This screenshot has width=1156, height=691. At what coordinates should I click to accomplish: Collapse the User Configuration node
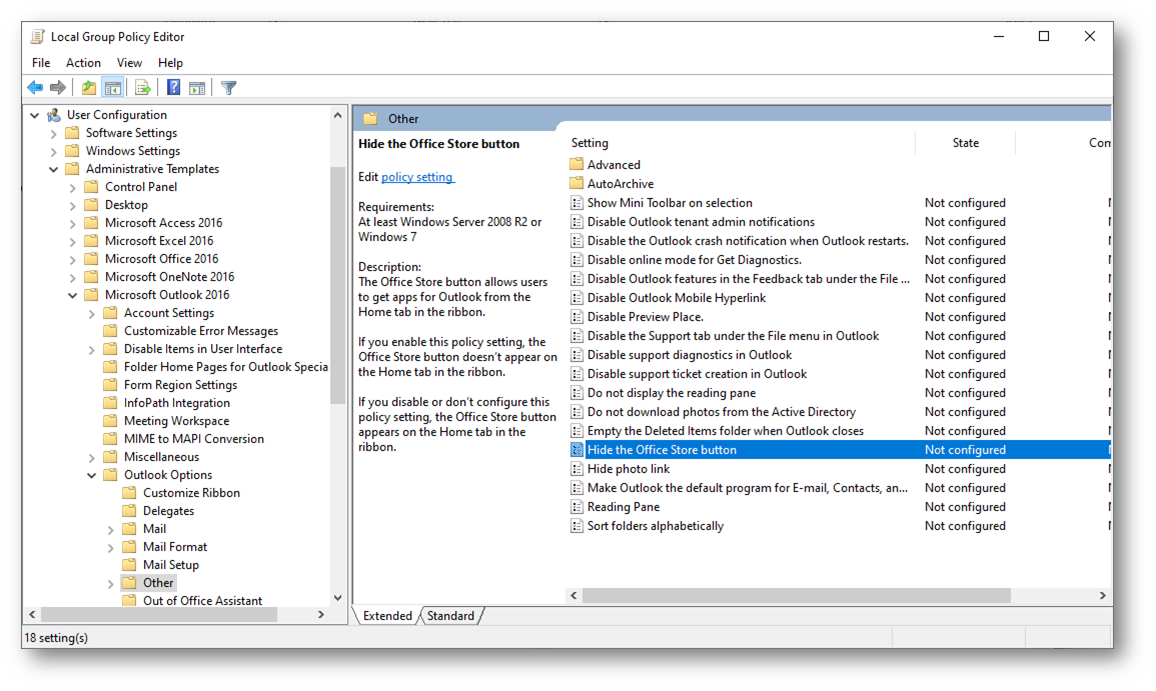coord(35,115)
